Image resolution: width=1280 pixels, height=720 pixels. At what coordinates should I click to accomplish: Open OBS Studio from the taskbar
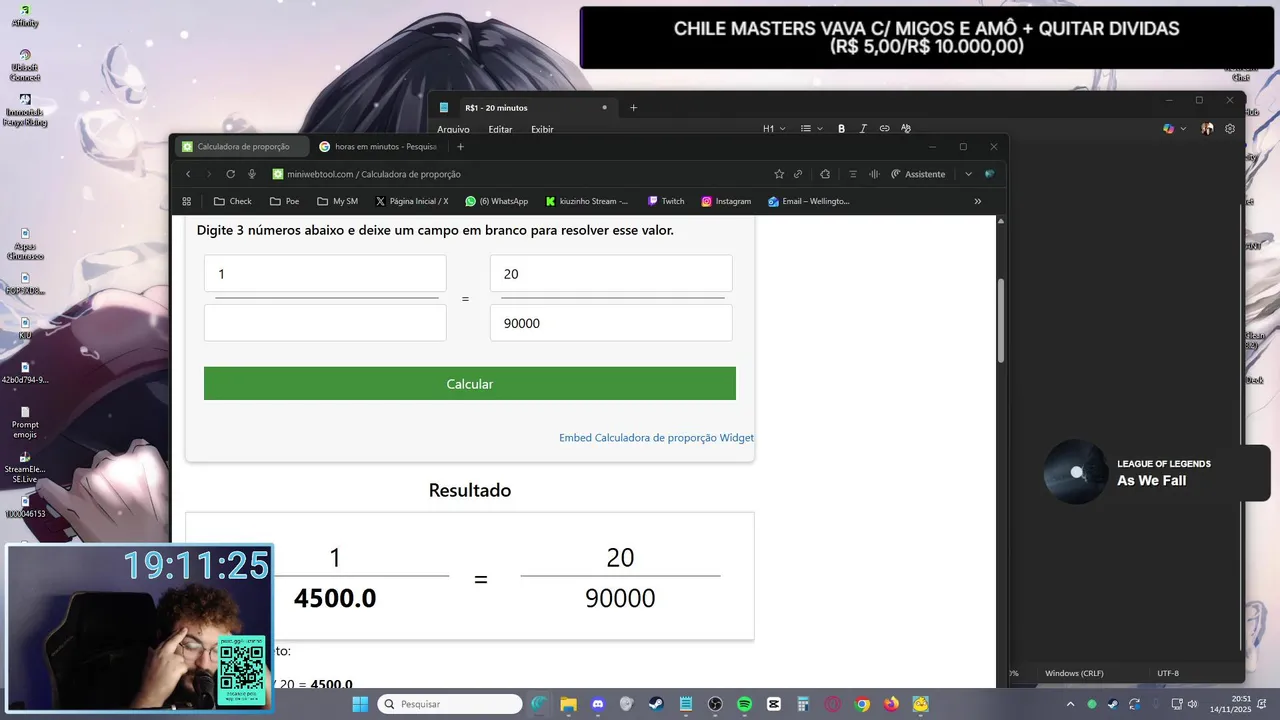coord(715,704)
